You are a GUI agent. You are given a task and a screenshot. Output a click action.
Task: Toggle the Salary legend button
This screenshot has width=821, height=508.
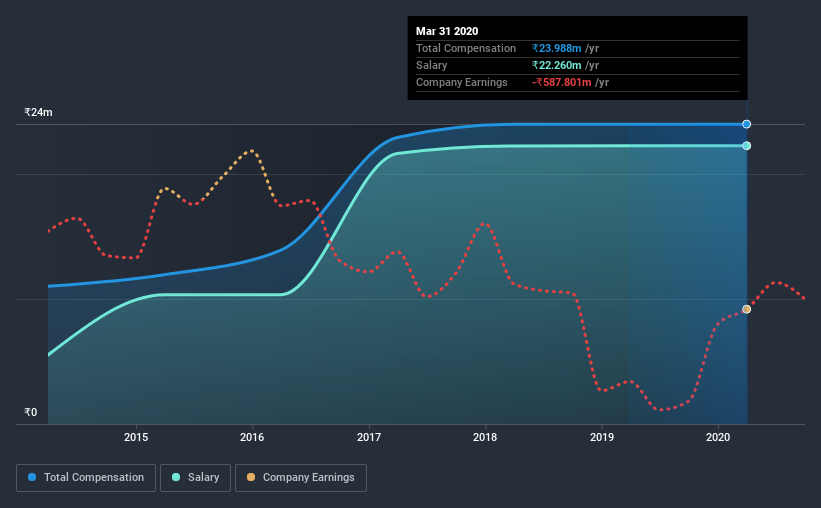(195, 478)
